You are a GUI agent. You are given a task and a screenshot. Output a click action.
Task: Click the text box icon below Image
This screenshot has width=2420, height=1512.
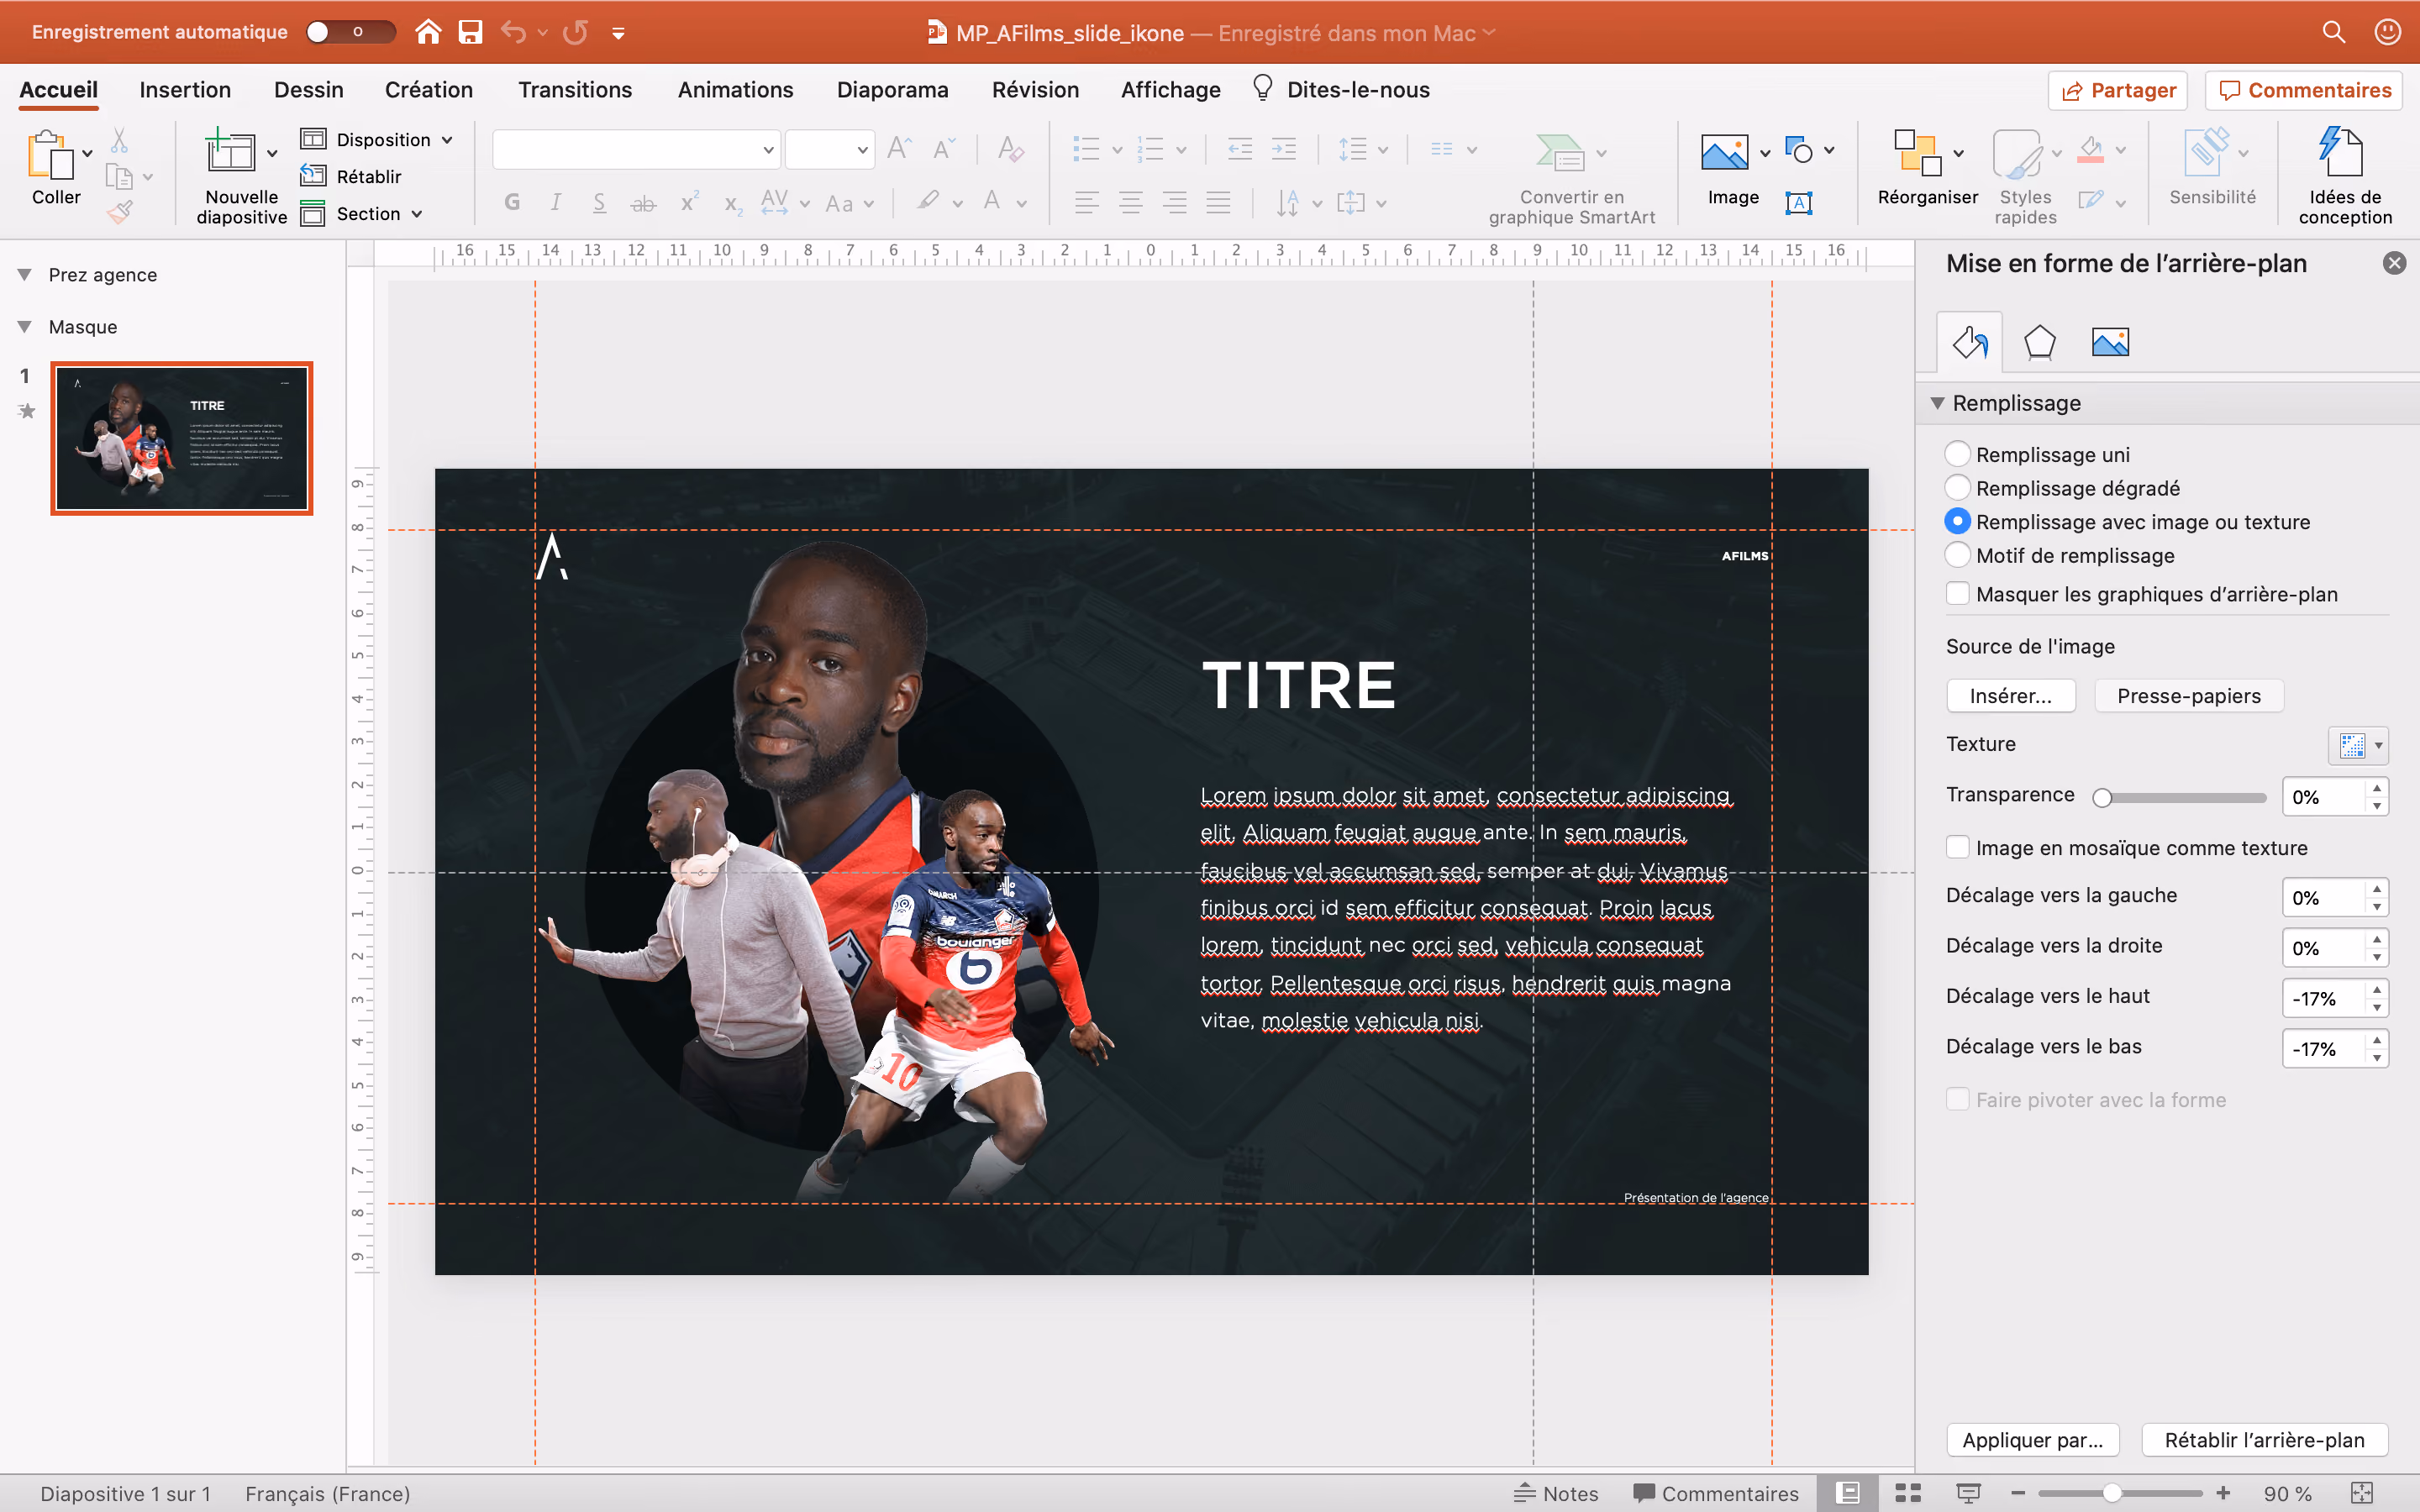[x=1799, y=203]
